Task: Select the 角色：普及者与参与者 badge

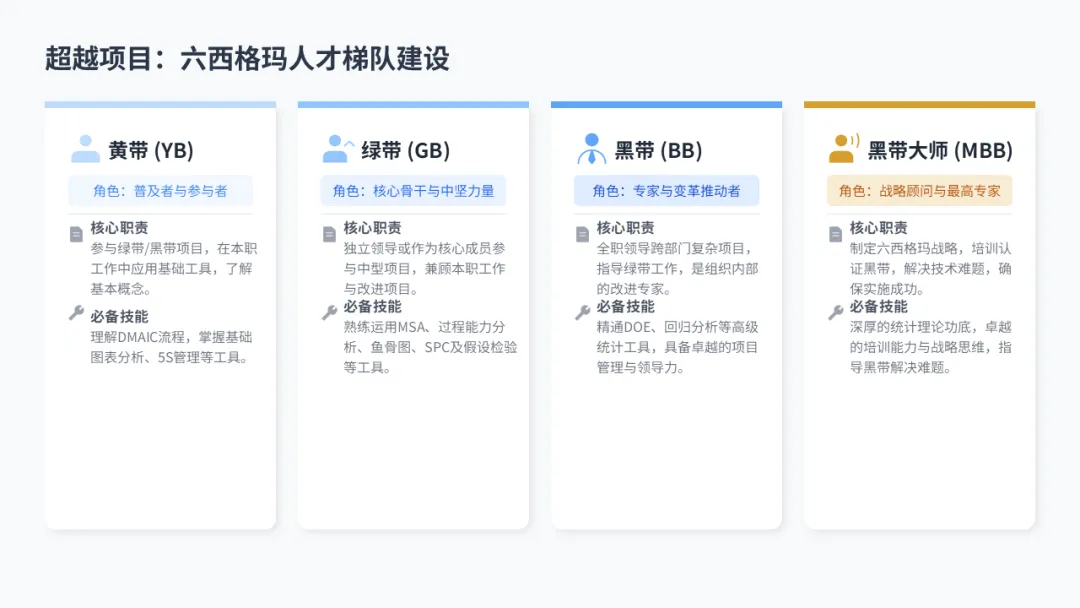Action: click(160, 191)
